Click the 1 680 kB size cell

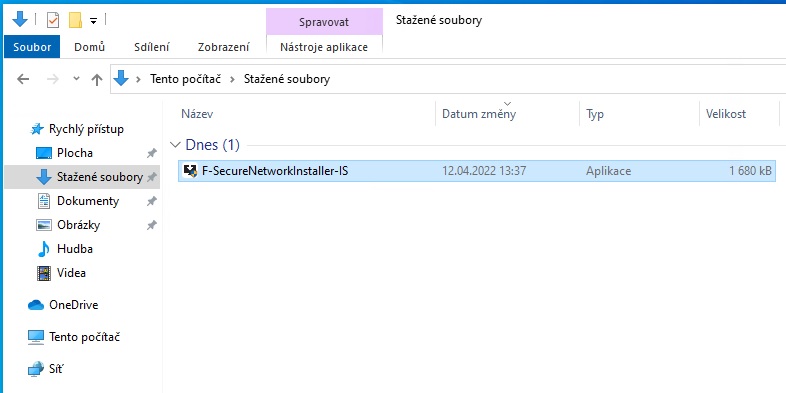(x=750, y=171)
